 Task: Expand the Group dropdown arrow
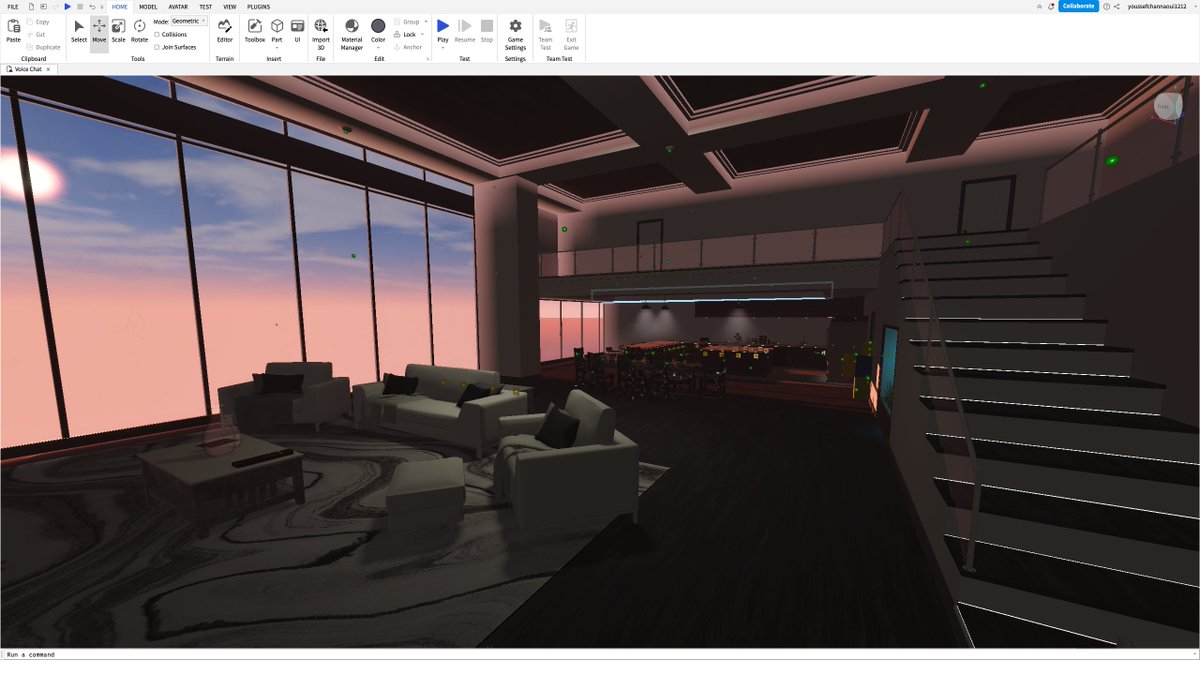[426, 22]
